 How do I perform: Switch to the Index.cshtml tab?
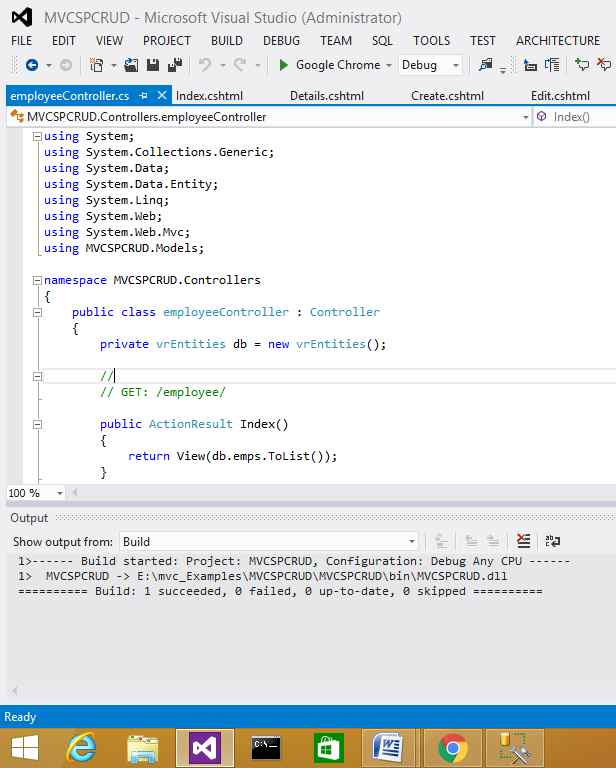tap(209, 96)
